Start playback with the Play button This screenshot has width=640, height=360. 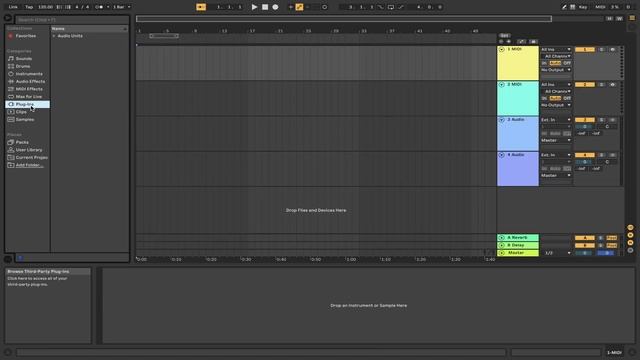click(x=254, y=7)
